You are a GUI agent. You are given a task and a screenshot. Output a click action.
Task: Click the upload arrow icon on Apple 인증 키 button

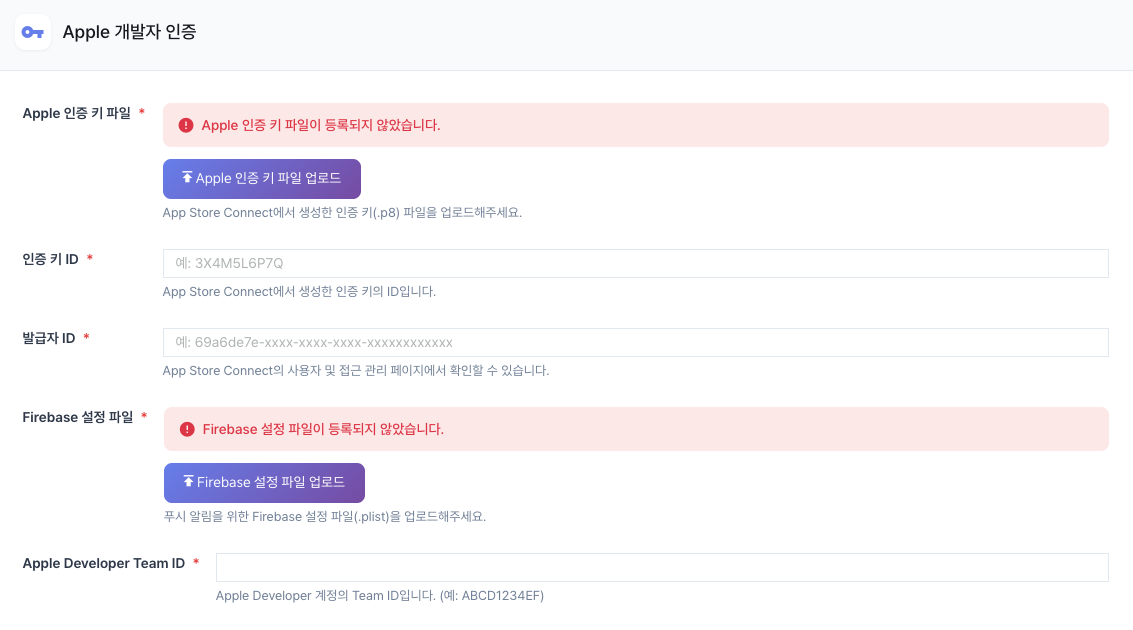pos(187,178)
